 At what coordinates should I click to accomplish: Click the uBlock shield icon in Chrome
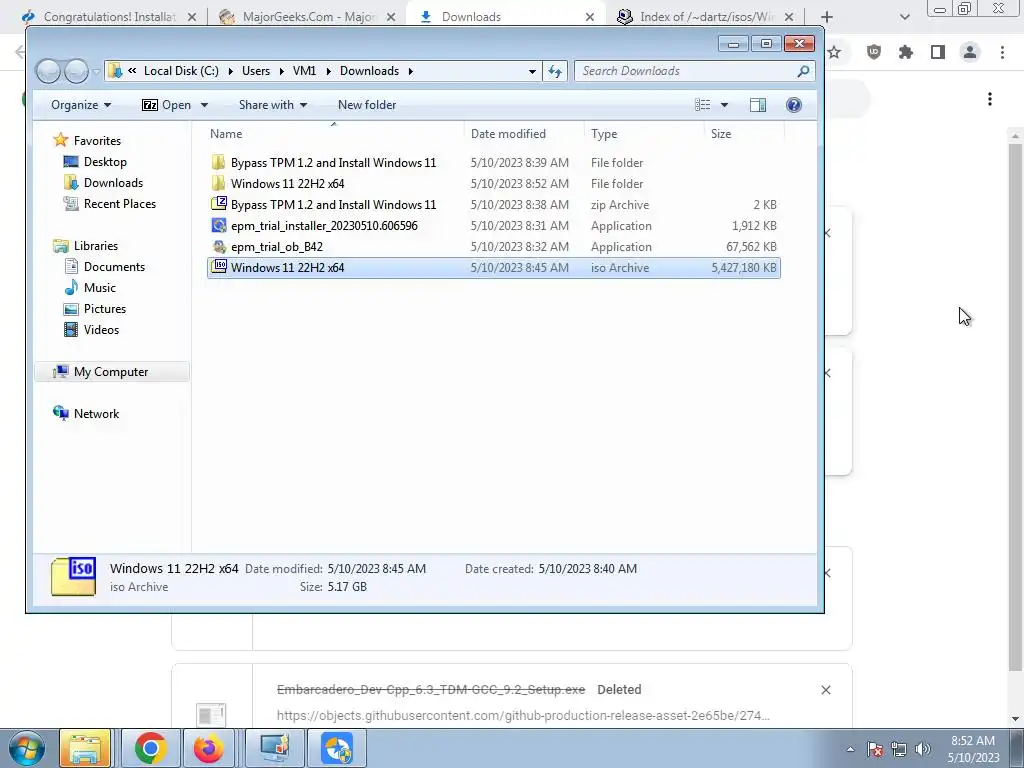[874, 52]
